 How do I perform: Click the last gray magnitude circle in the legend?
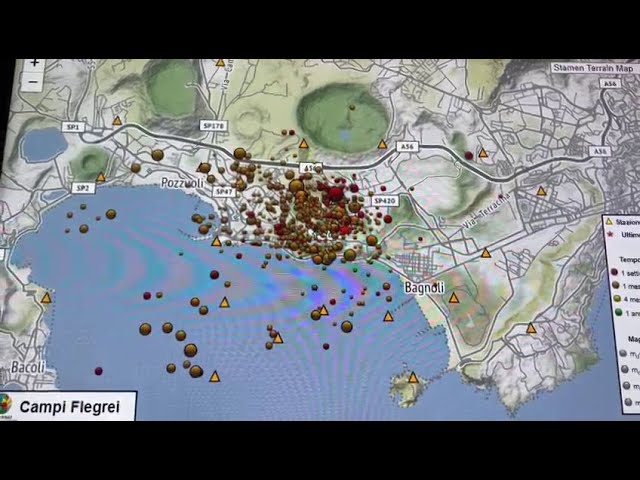tap(628, 402)
